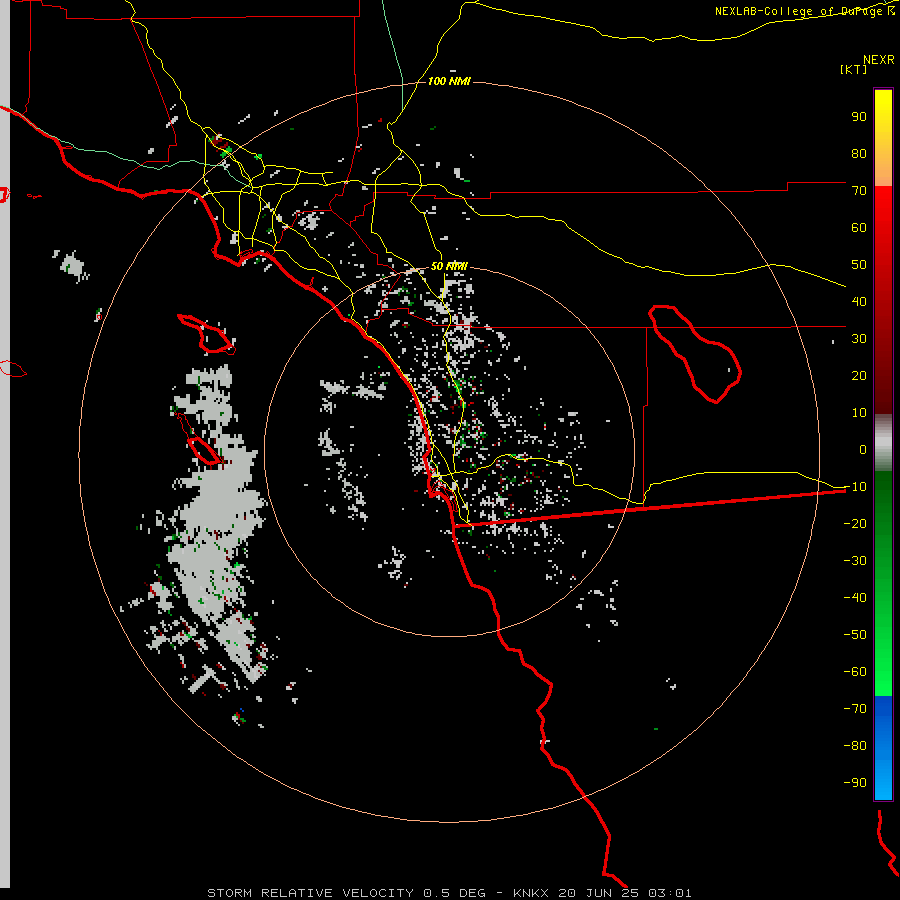Click the Salton Sea outline on the map
Viewport: 900px width, 900px height.
click(694, 352)
